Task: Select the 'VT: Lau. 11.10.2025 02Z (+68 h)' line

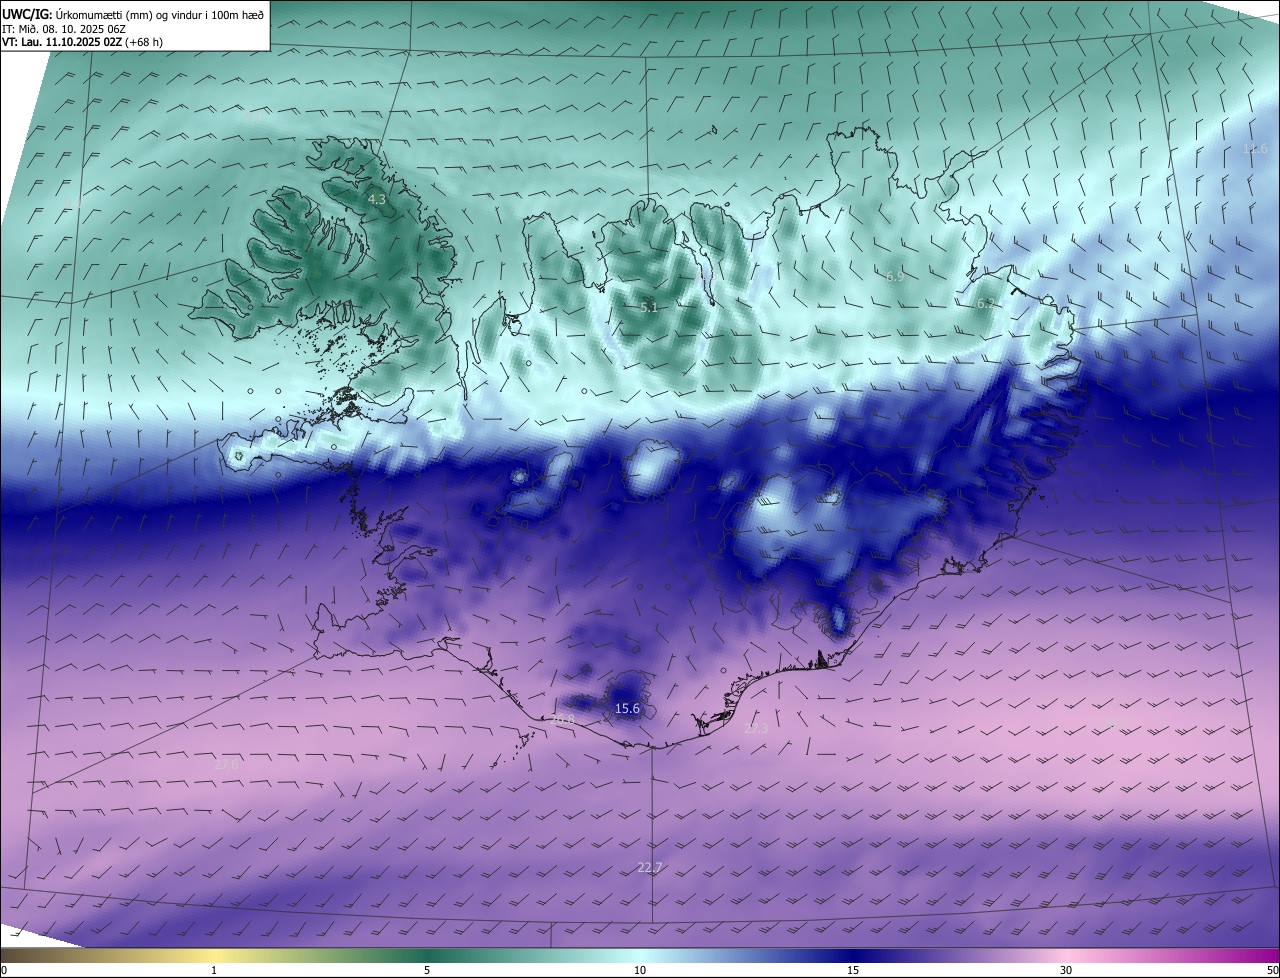Action: click(x=83, y=42)
